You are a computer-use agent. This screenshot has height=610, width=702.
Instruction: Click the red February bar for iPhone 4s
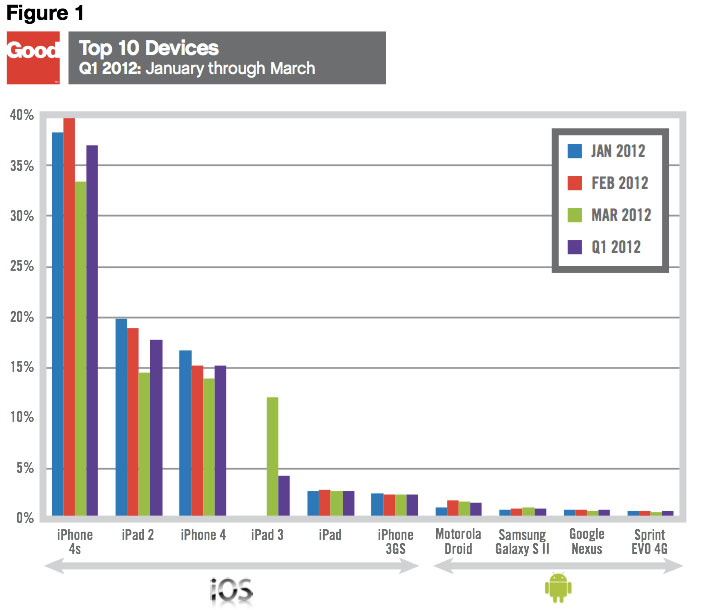(x=69, y=317)
